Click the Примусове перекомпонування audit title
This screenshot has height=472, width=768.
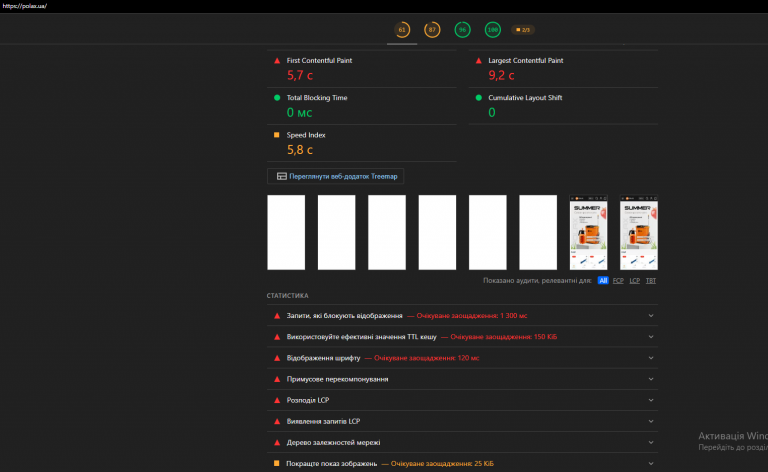[337, 379]
